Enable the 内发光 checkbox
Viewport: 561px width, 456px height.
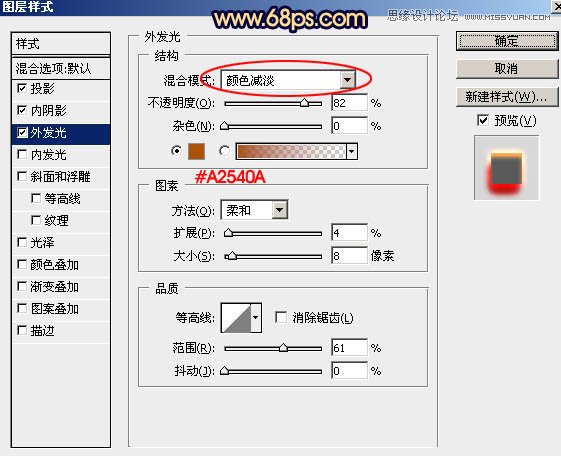(22, 155)
